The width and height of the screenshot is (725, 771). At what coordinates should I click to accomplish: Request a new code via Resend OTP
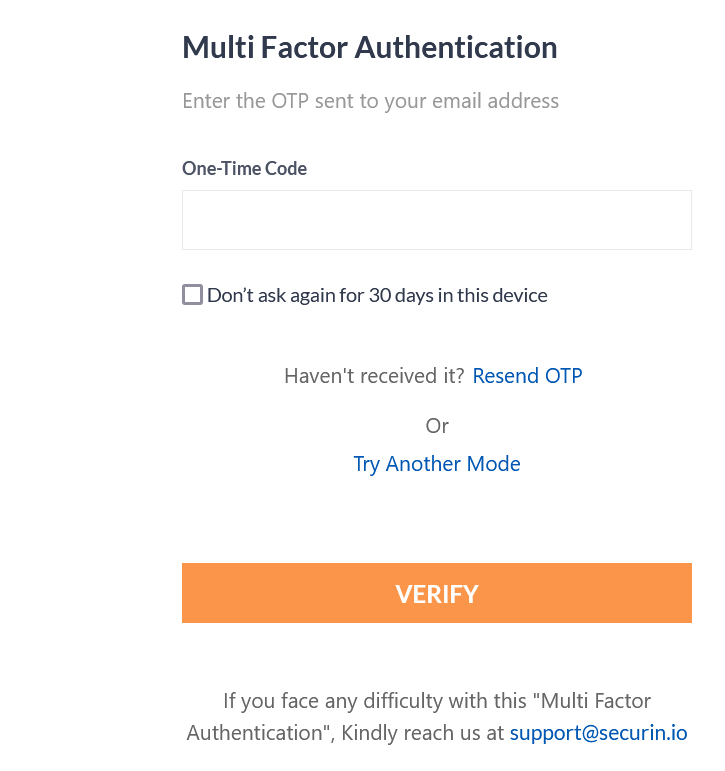527,376
